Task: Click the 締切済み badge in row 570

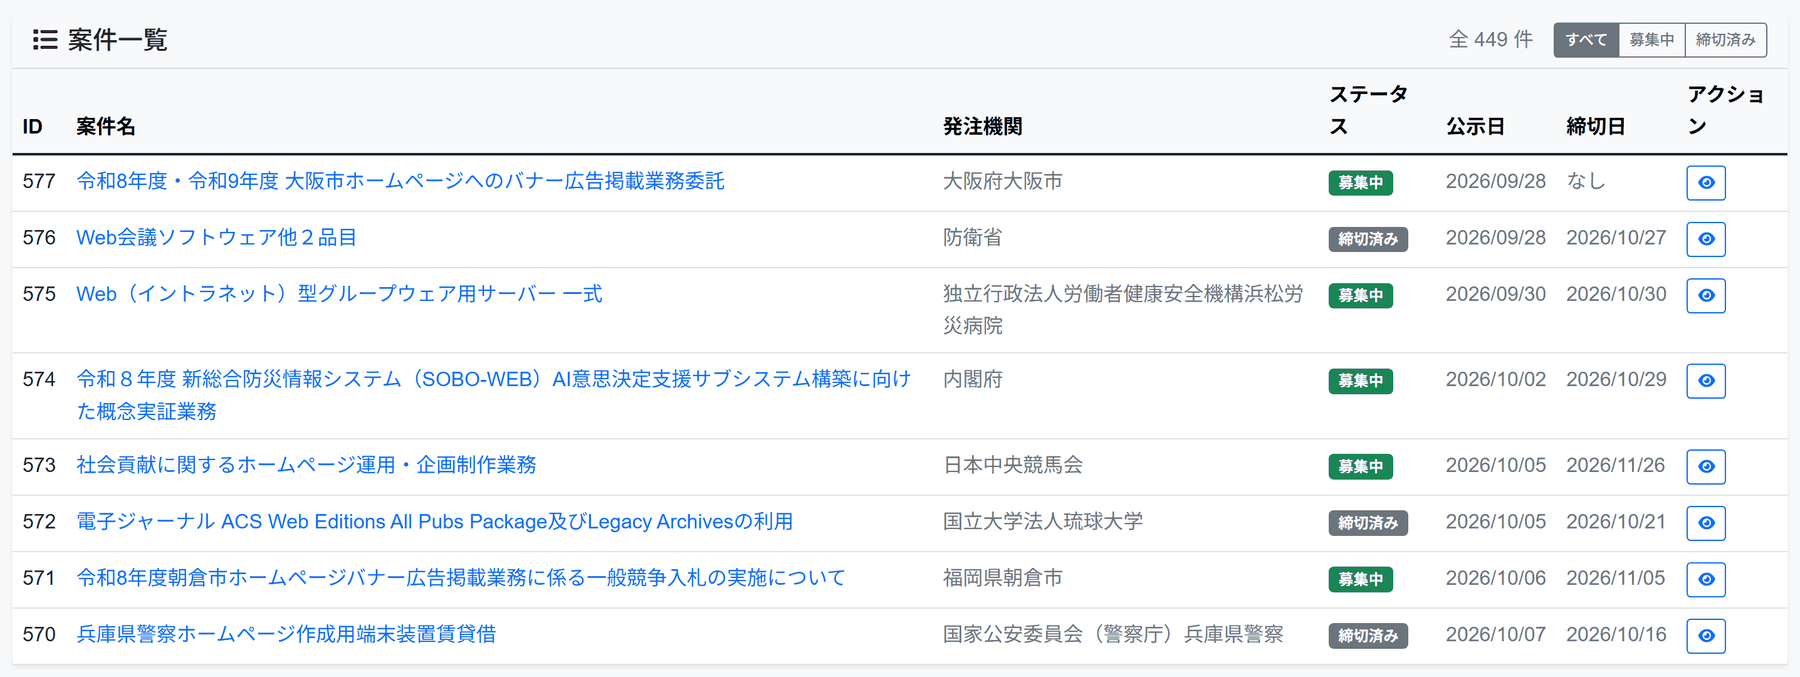Action: pos(1368,636)
